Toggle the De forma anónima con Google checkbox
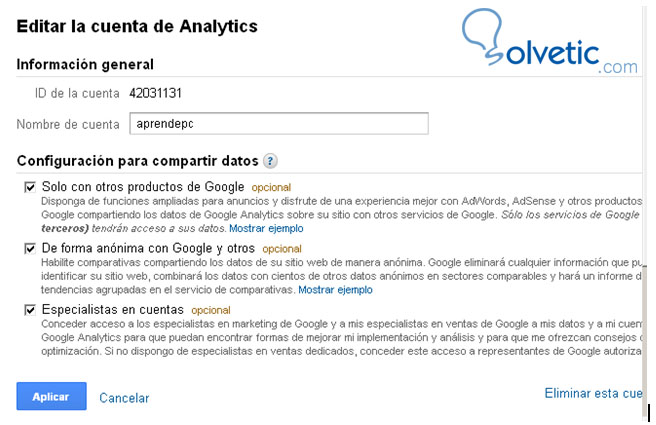The width and height of the screenshot is (656, 425). point(29,248)
